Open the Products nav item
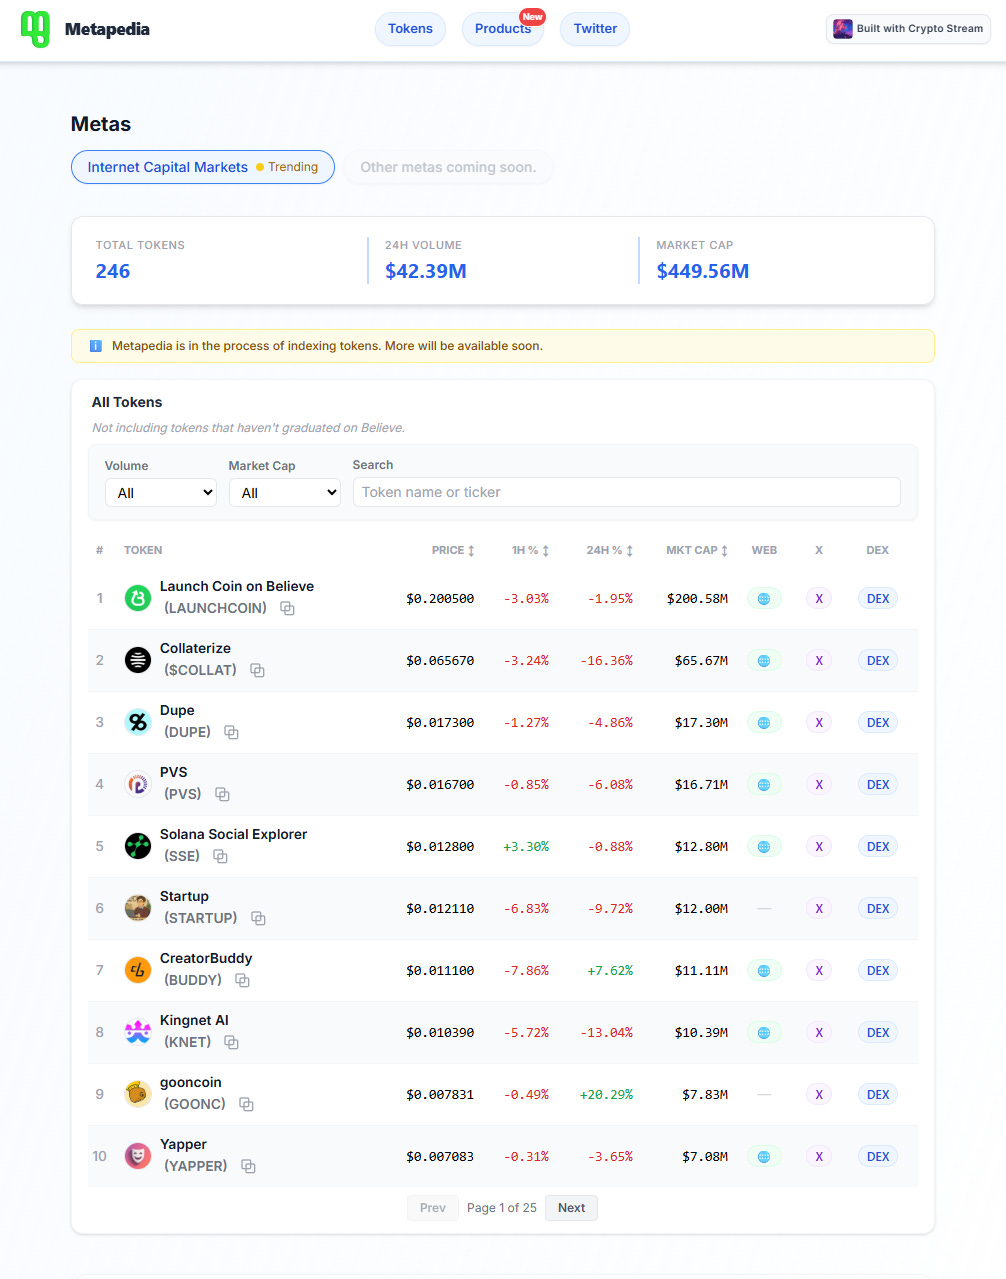The width and height of the screenshot is (1006, 1279). pyautogui.click(x=503, y=29)
